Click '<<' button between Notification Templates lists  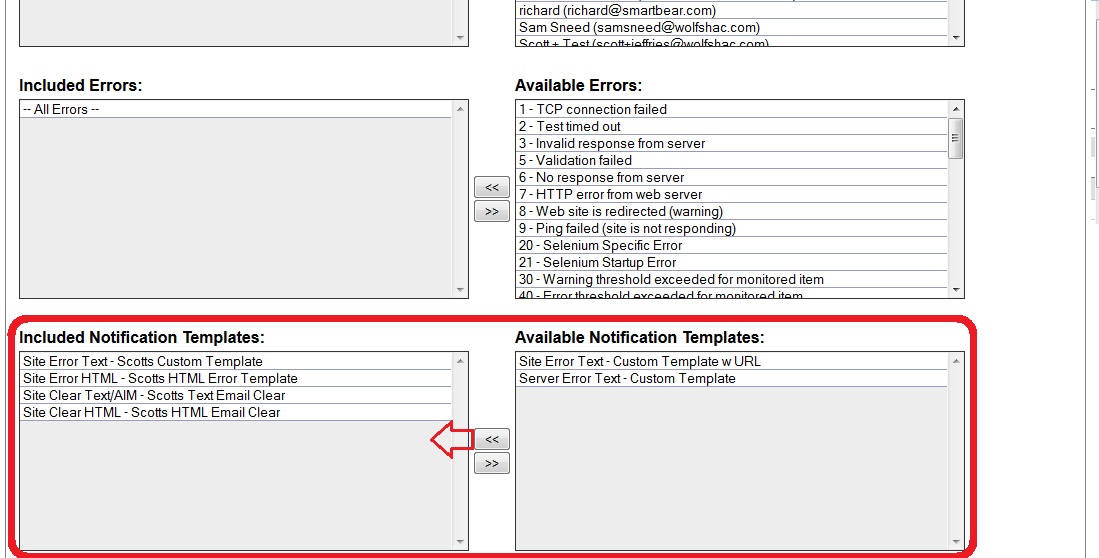[x=492, y=440]
